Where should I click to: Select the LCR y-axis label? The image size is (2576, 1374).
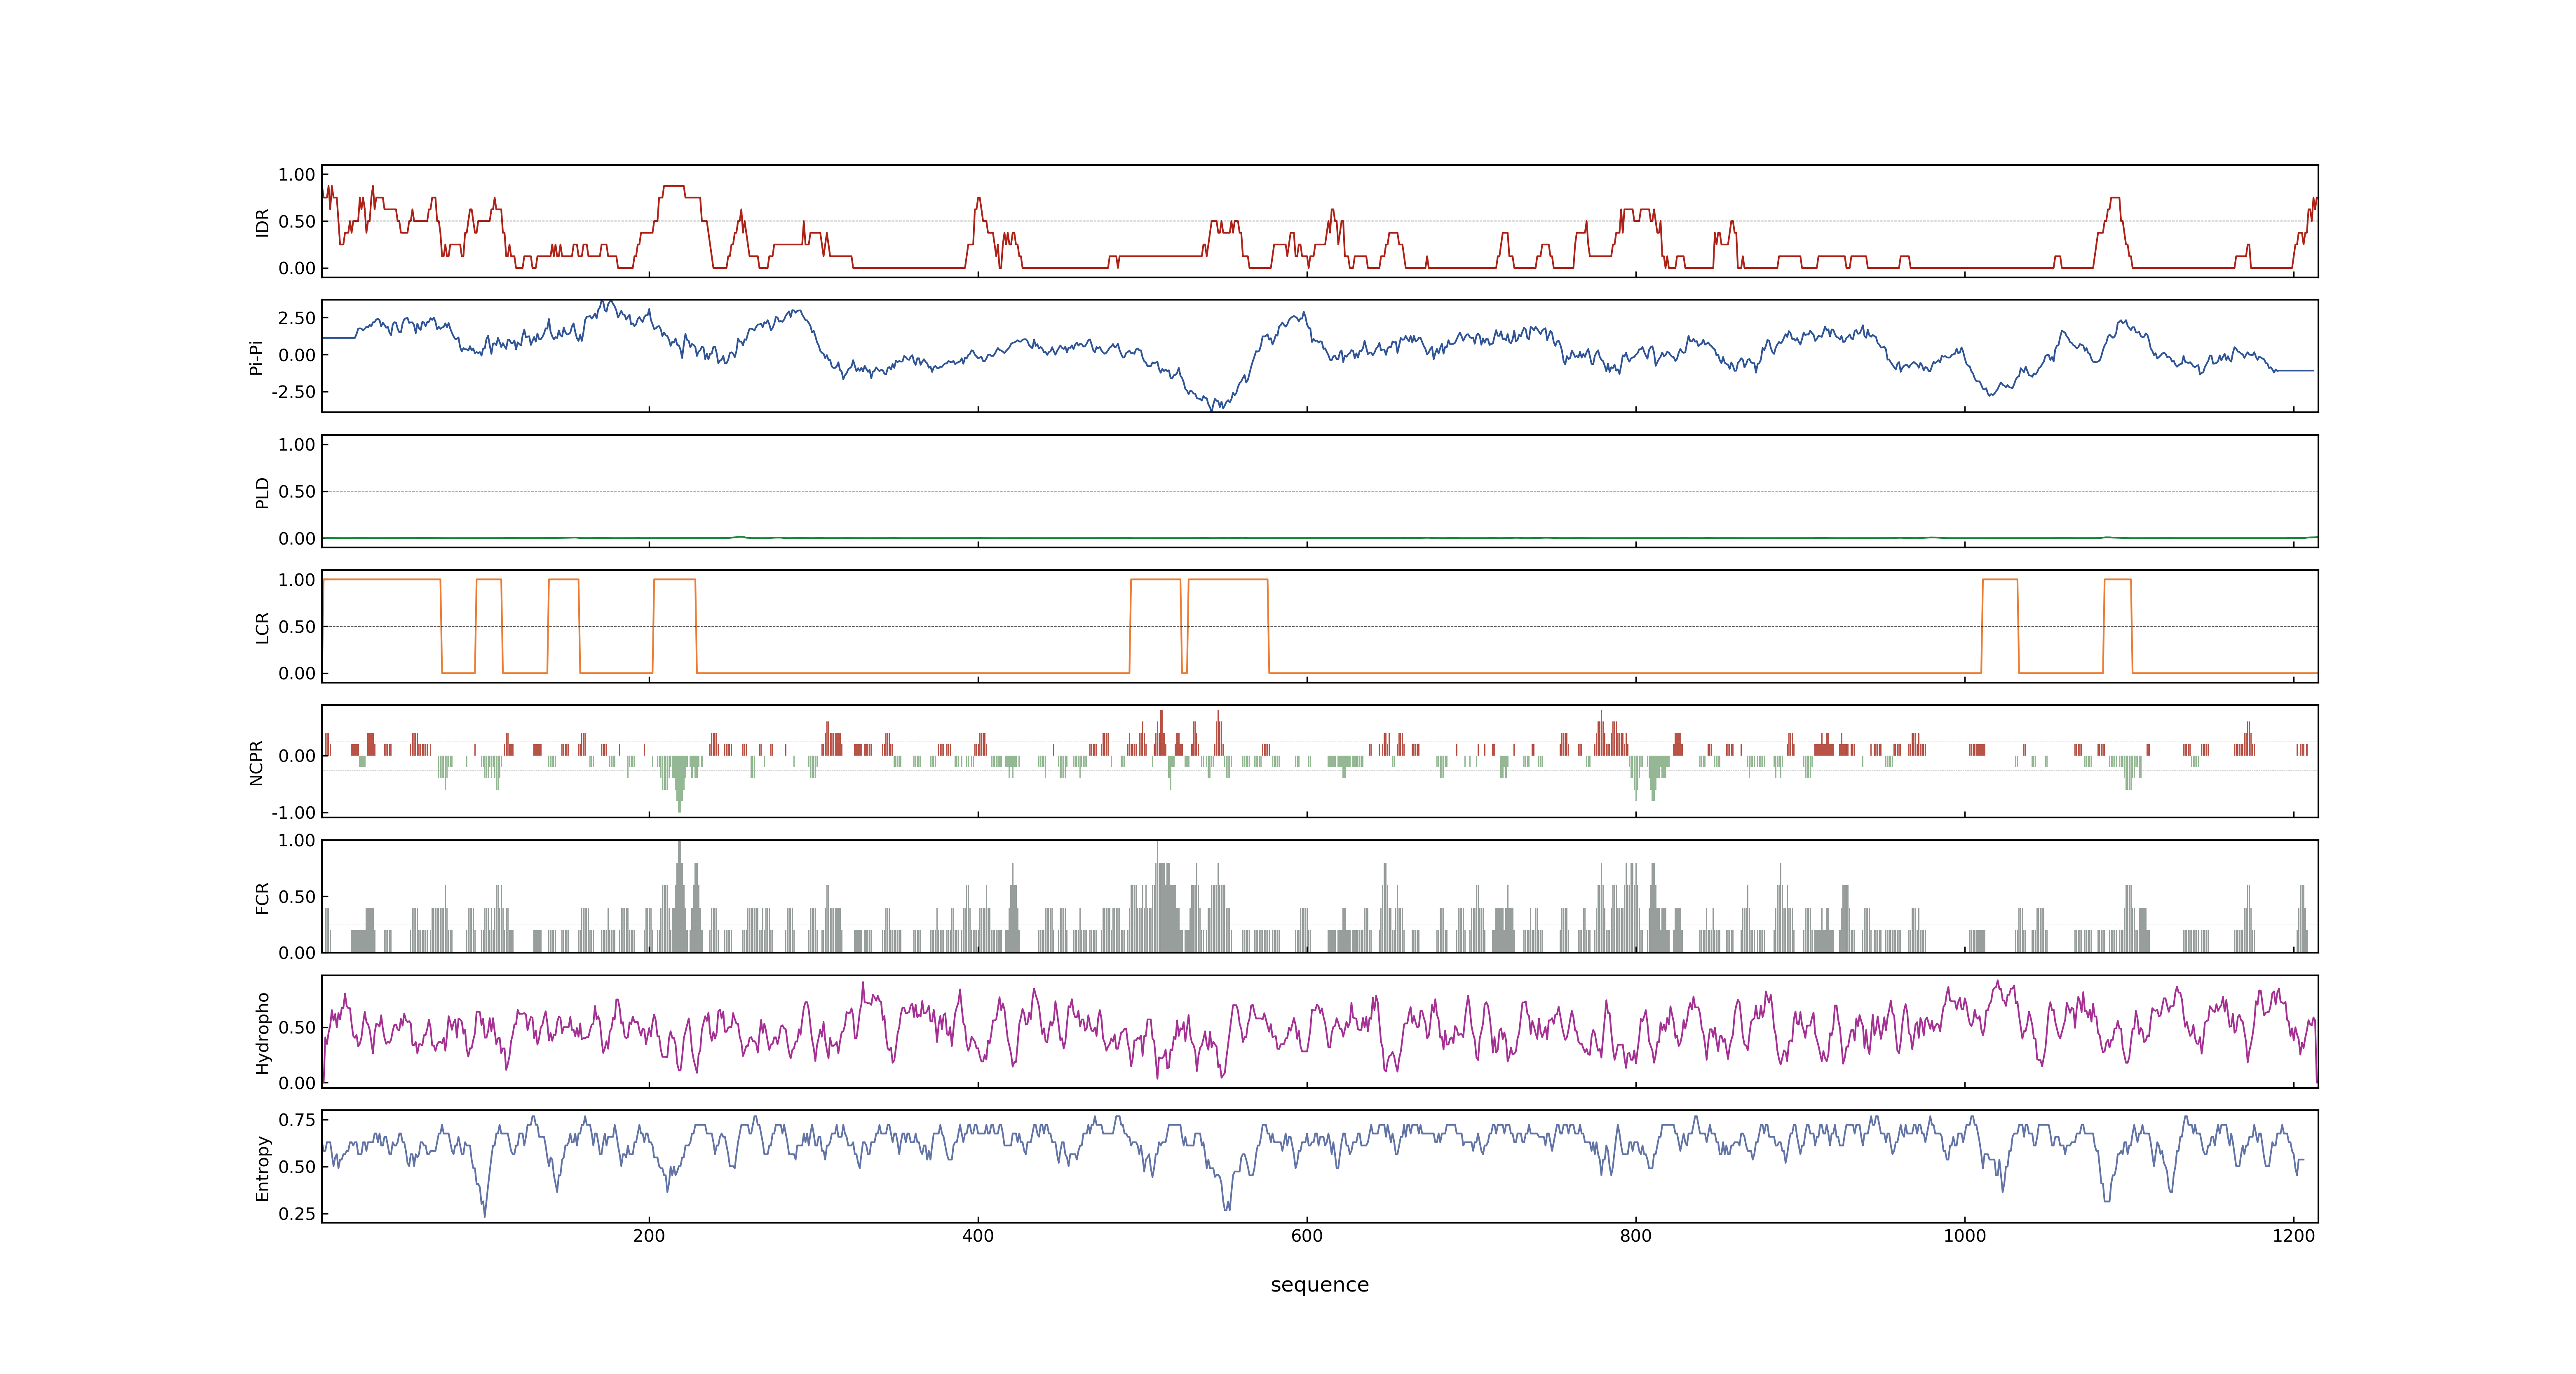tap(262, 628)
